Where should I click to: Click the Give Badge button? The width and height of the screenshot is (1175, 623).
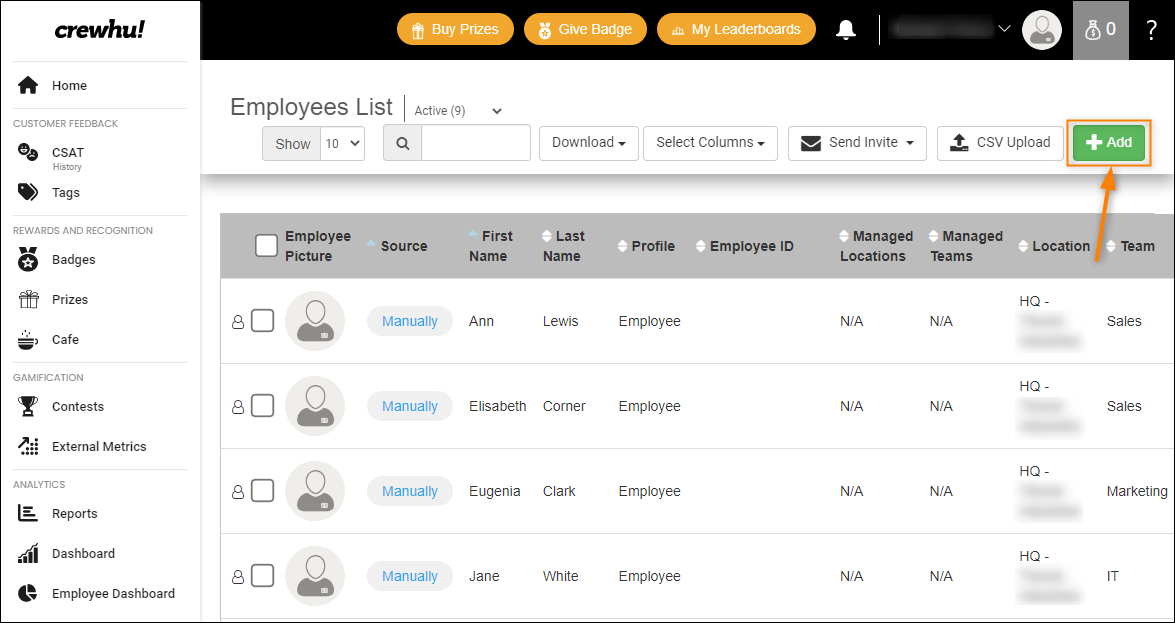(x=585, y=29)
